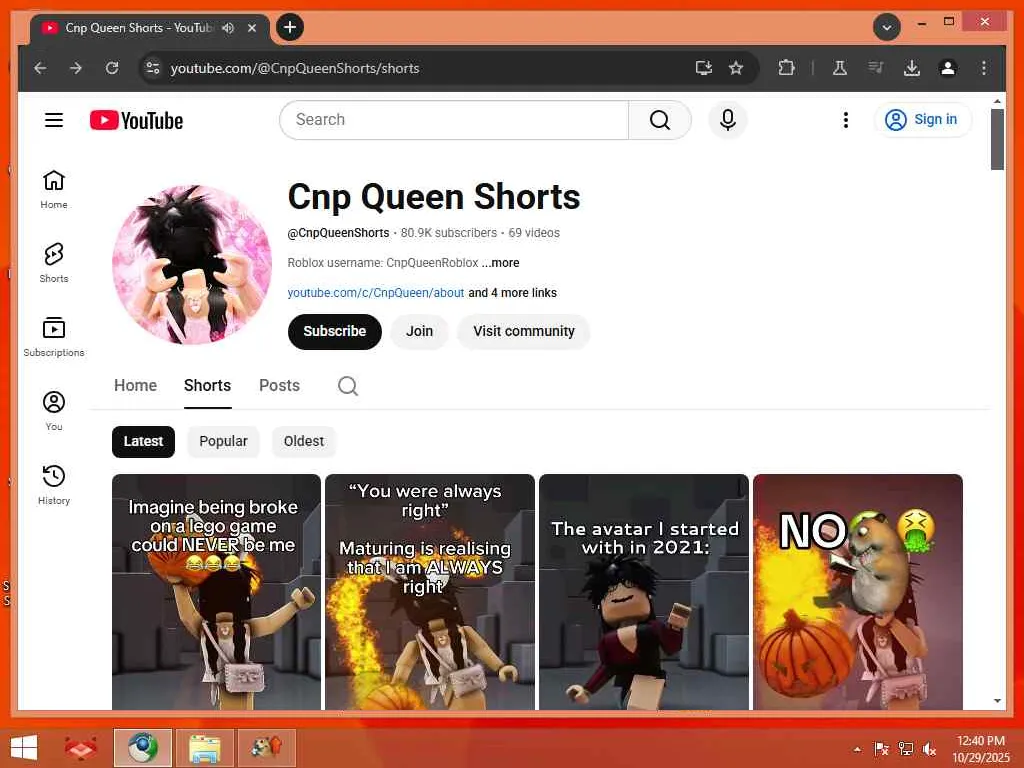Viewport: 1024px width, 768px height.
Task: Subscribe to Cnp Queen Shorts
Action: click(334, 331)
